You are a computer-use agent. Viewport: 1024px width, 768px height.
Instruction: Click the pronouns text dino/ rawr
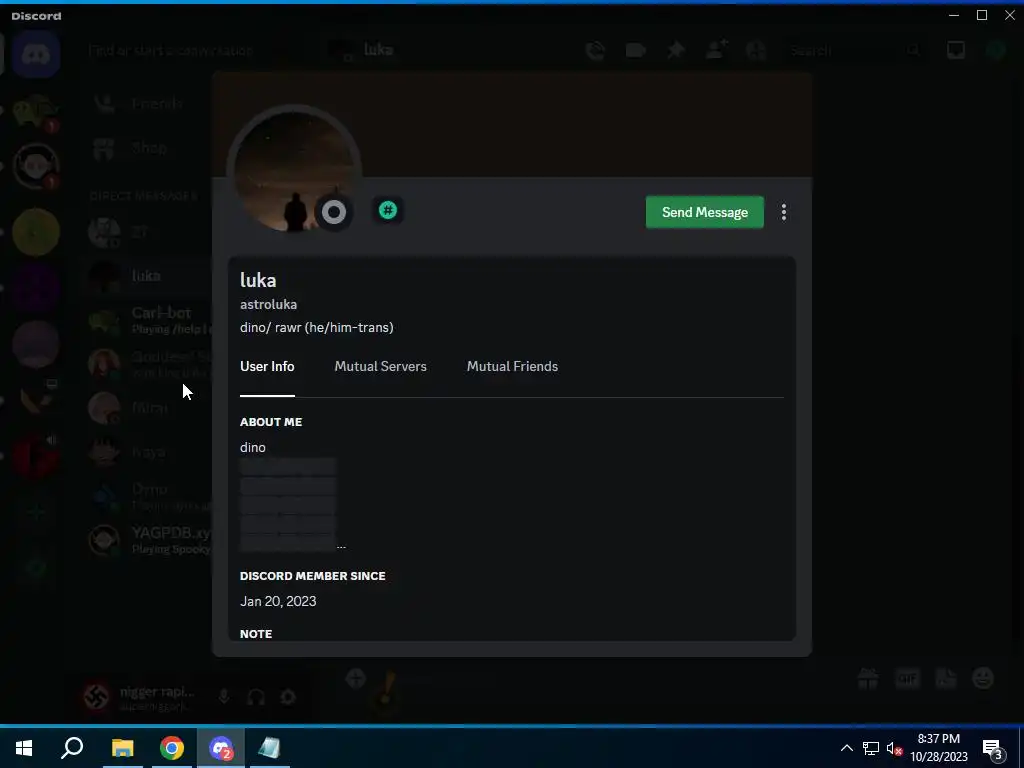point(317,327)
